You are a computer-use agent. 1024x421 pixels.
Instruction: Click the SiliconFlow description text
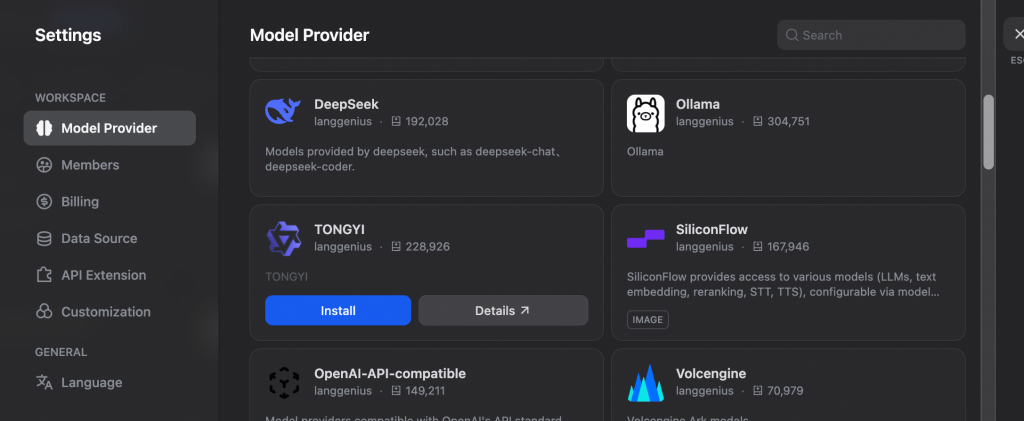click(784, 285)
